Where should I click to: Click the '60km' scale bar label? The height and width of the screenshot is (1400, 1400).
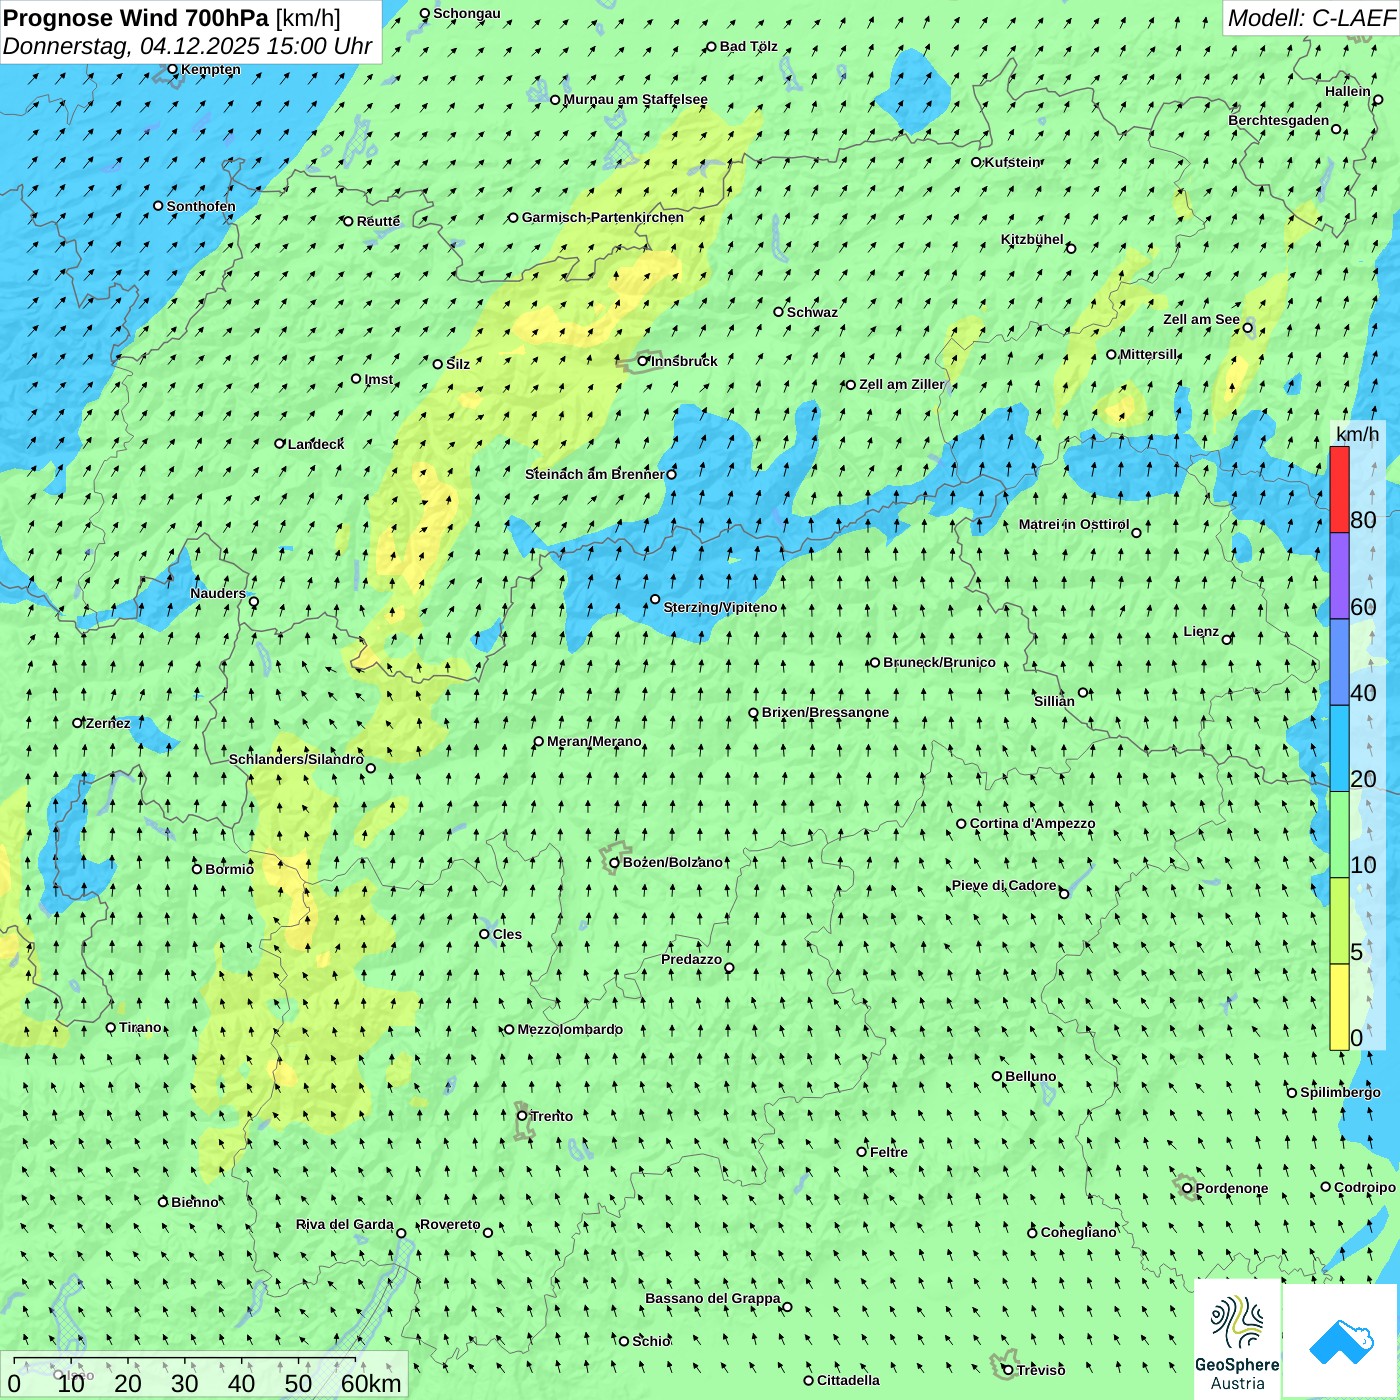click(371, 1383)
